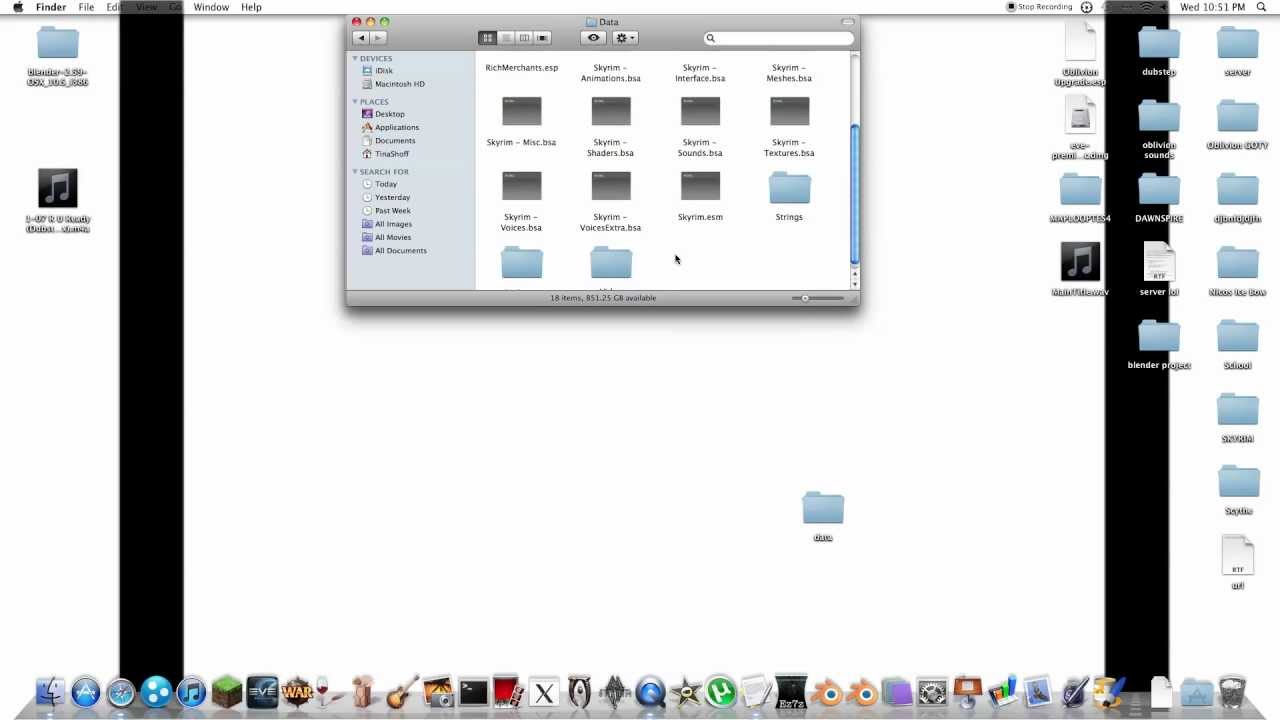This screenshot has height=720, width=1280.
Task: Select the SKYRIM folder on desktop
Action: tap(1238, 410)
